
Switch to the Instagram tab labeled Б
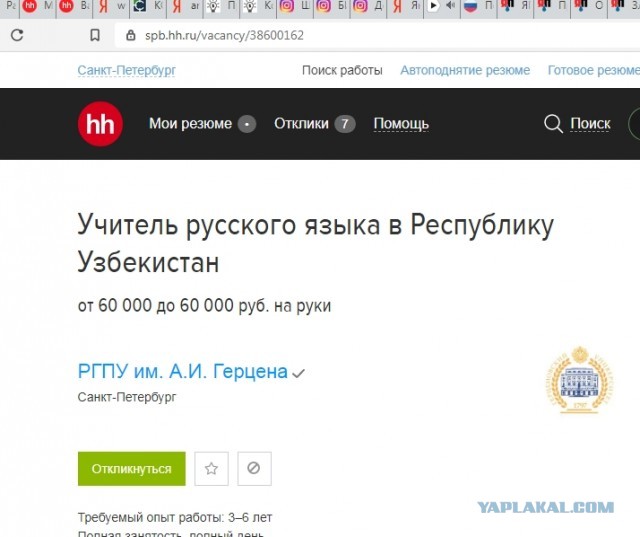click(332, 6)
